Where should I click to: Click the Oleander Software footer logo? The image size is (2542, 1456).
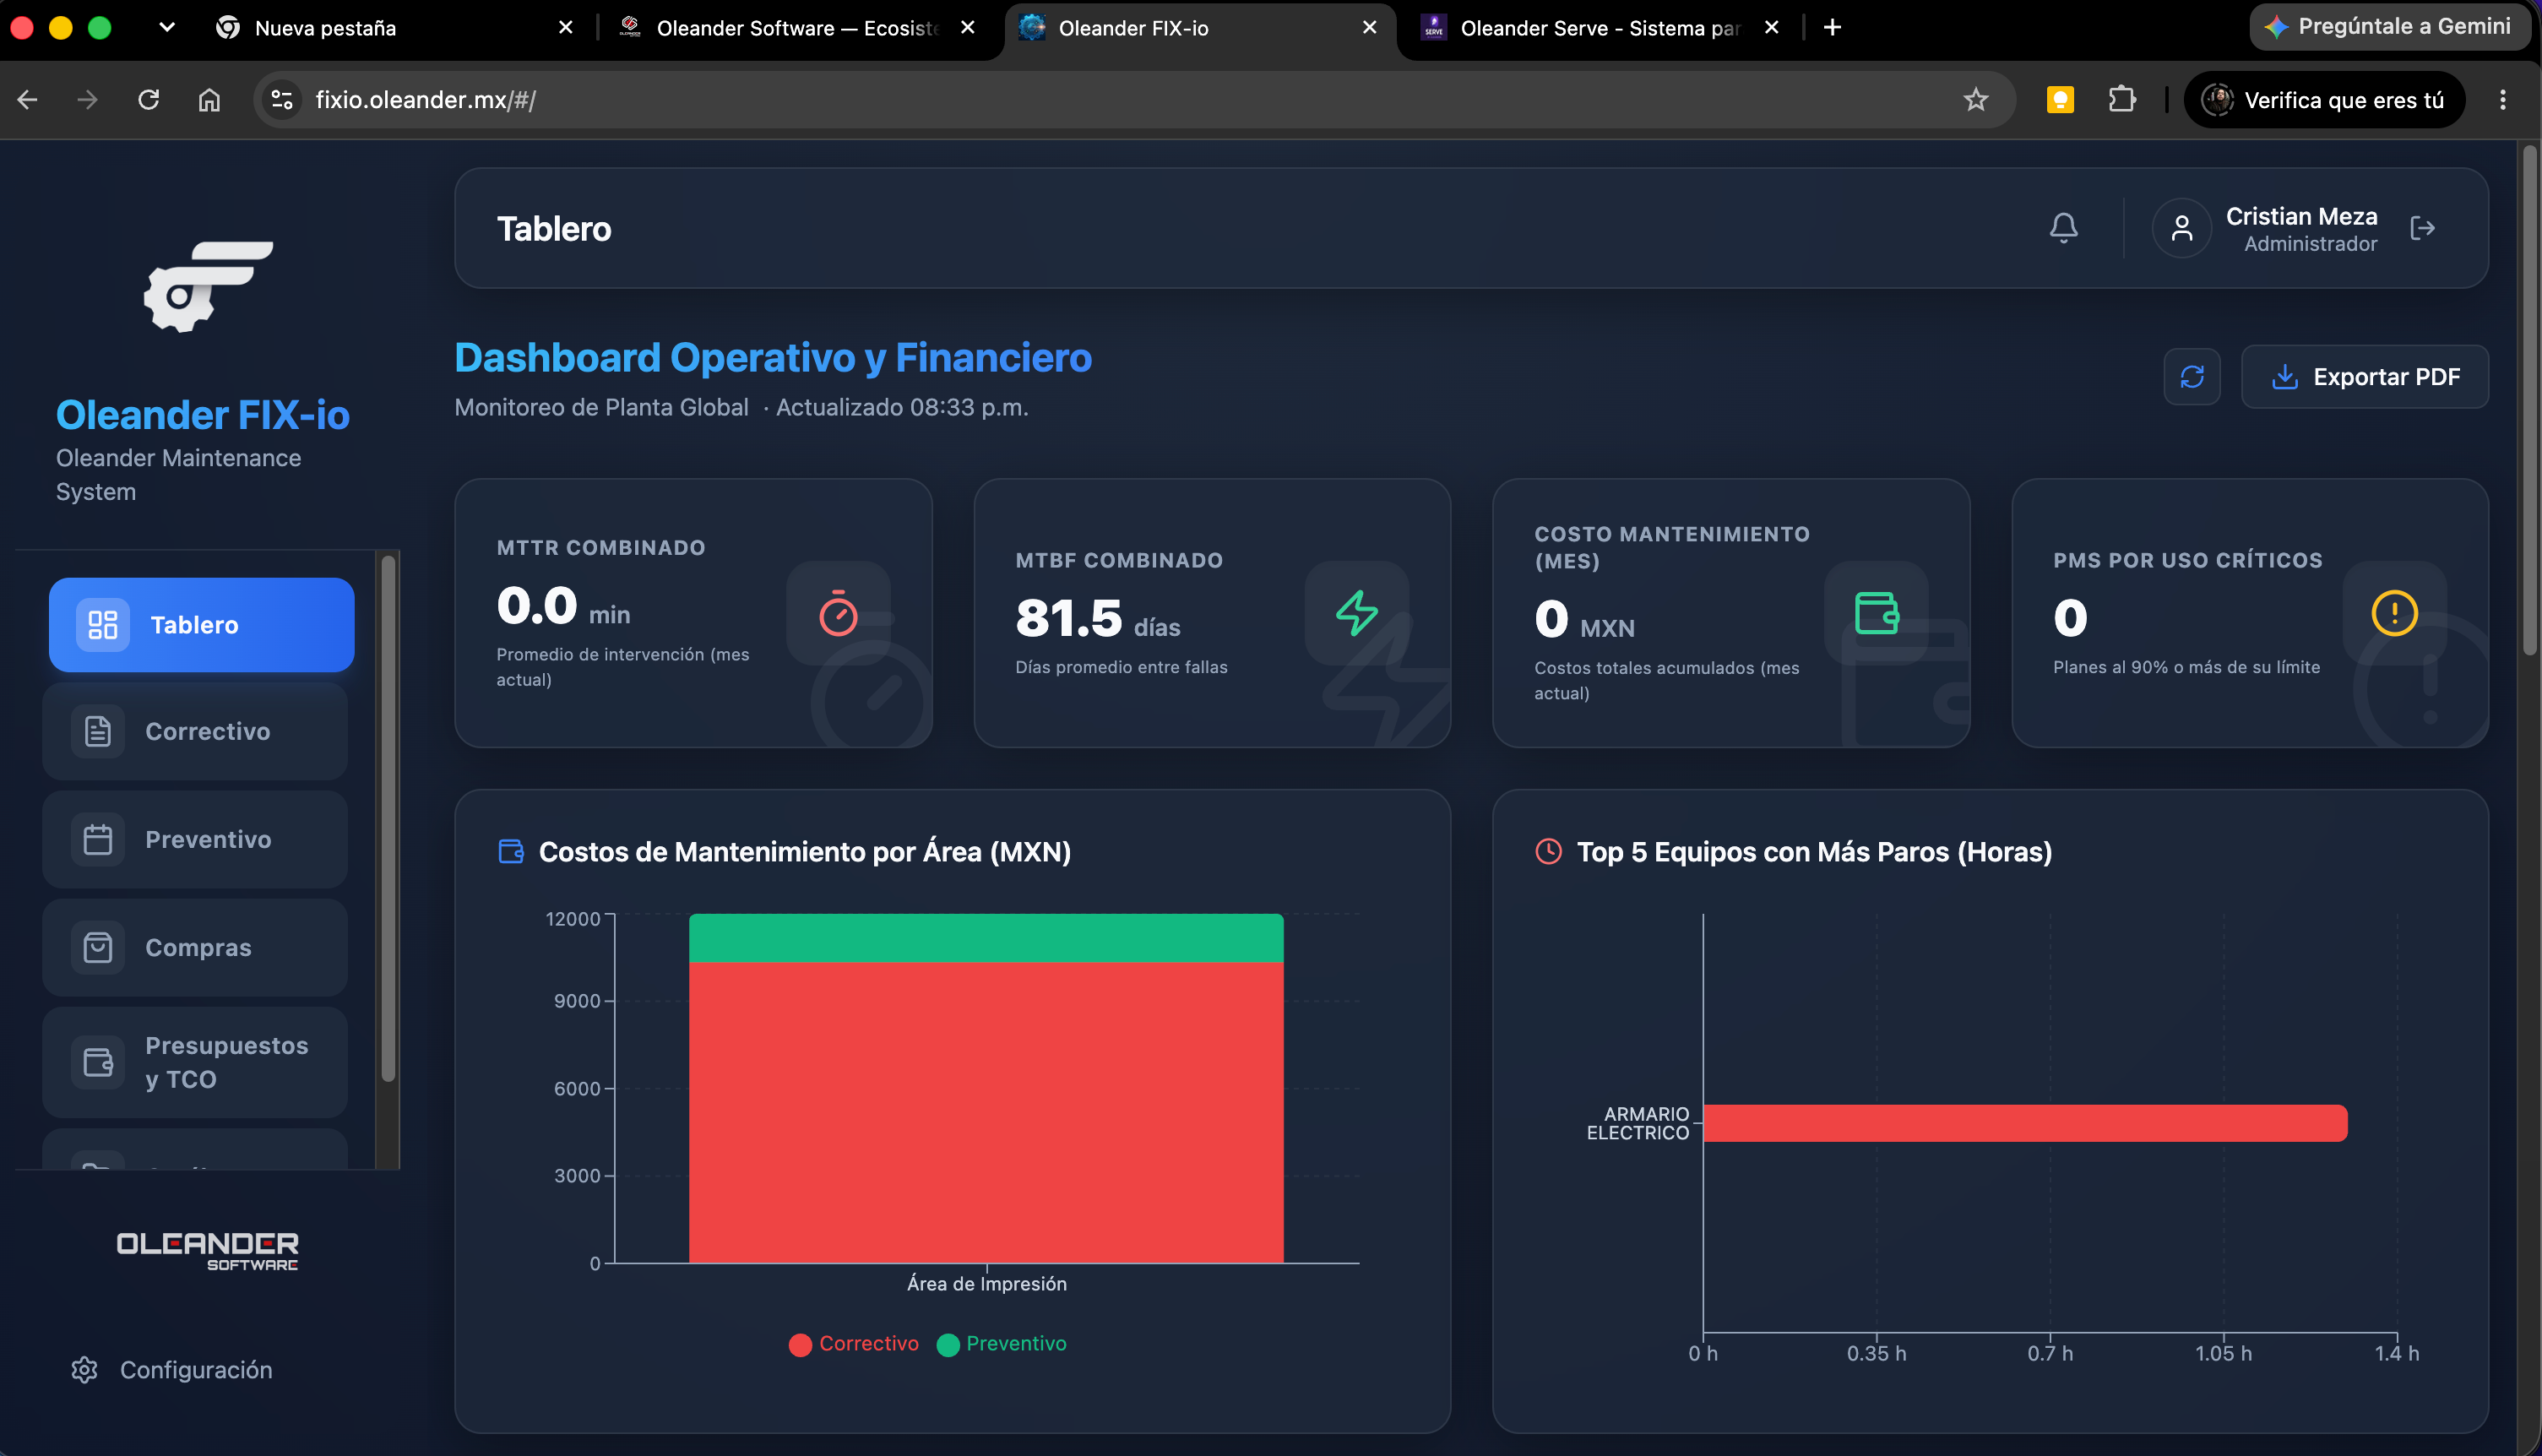[207, 1250]
